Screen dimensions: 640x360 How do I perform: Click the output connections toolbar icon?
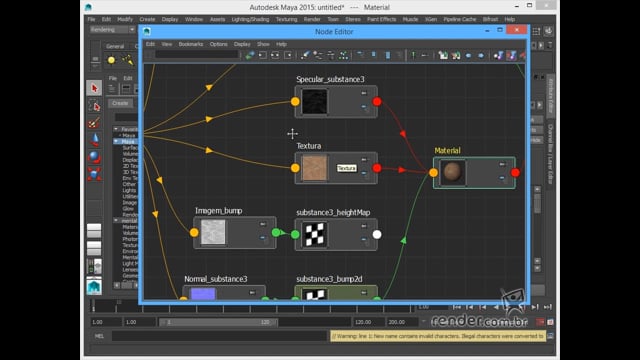(288, 55)
